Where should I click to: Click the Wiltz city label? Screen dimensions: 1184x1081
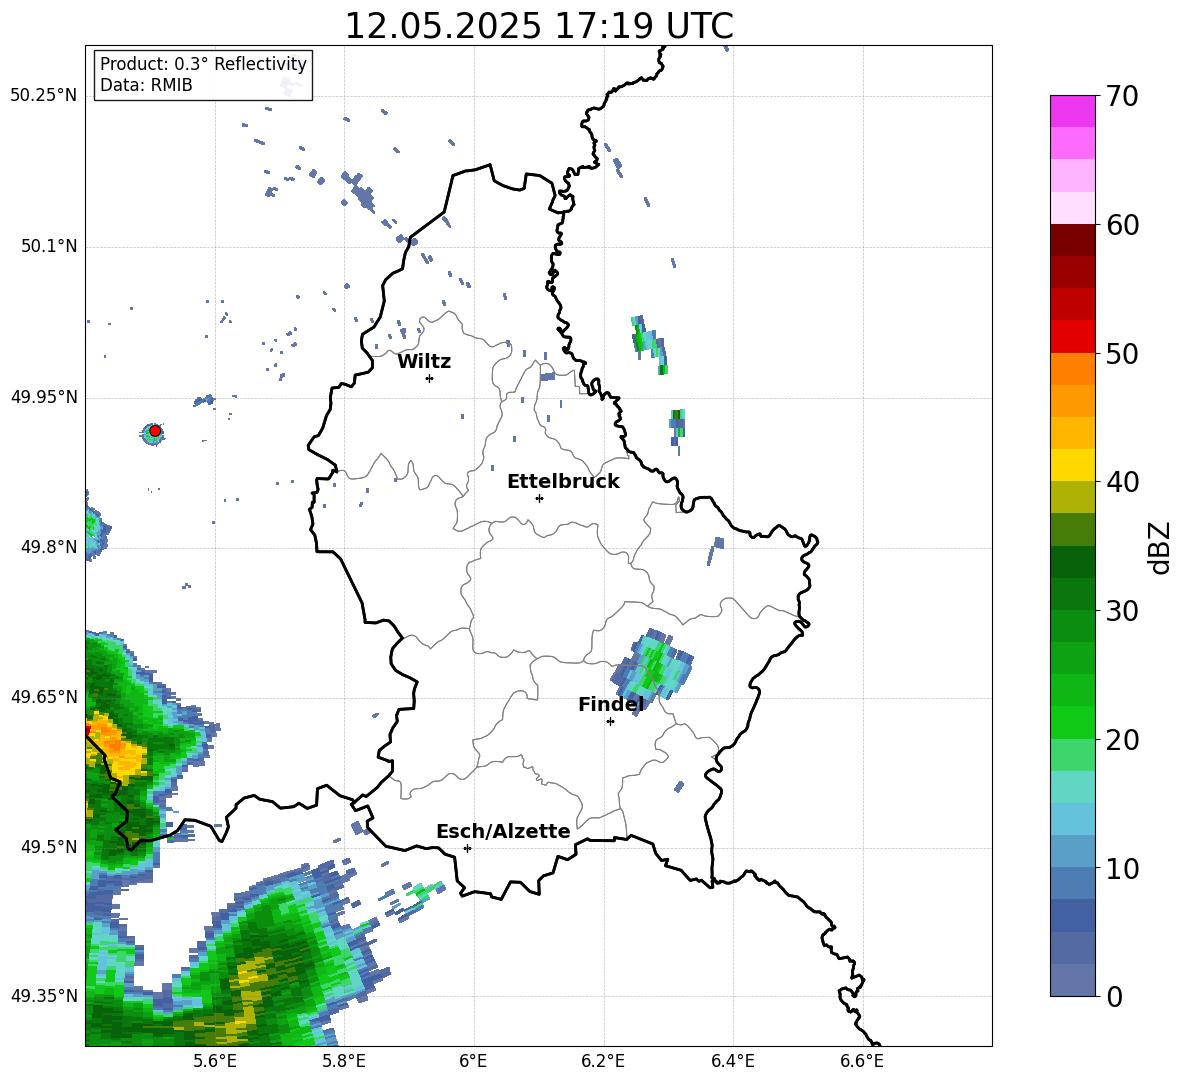click(x=424, y=362)
